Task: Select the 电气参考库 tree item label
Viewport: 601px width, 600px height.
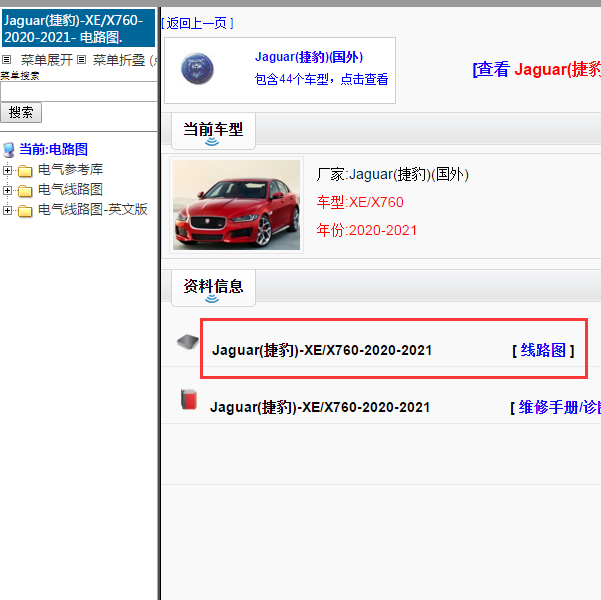Action: 71,169
